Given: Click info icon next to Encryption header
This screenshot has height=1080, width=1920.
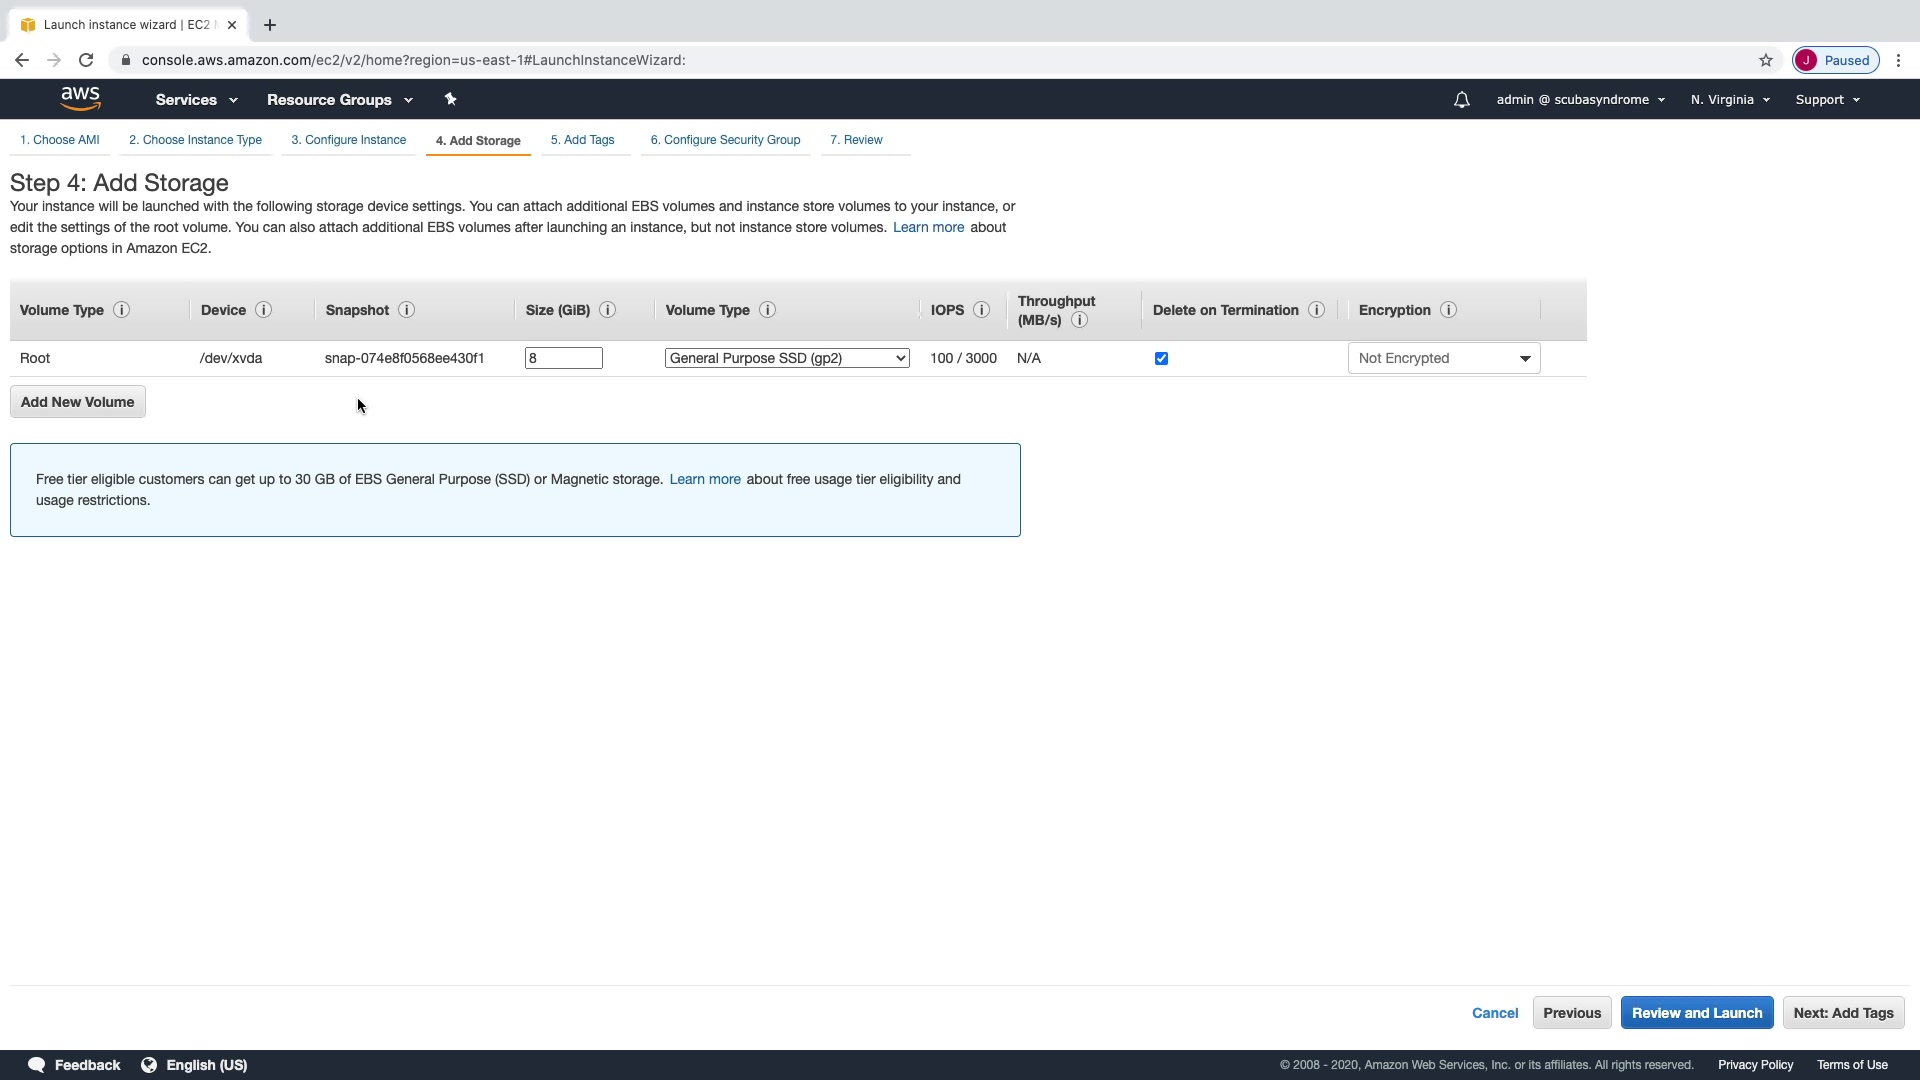Looking at the screenshot, I should [x=1448, y=310].
